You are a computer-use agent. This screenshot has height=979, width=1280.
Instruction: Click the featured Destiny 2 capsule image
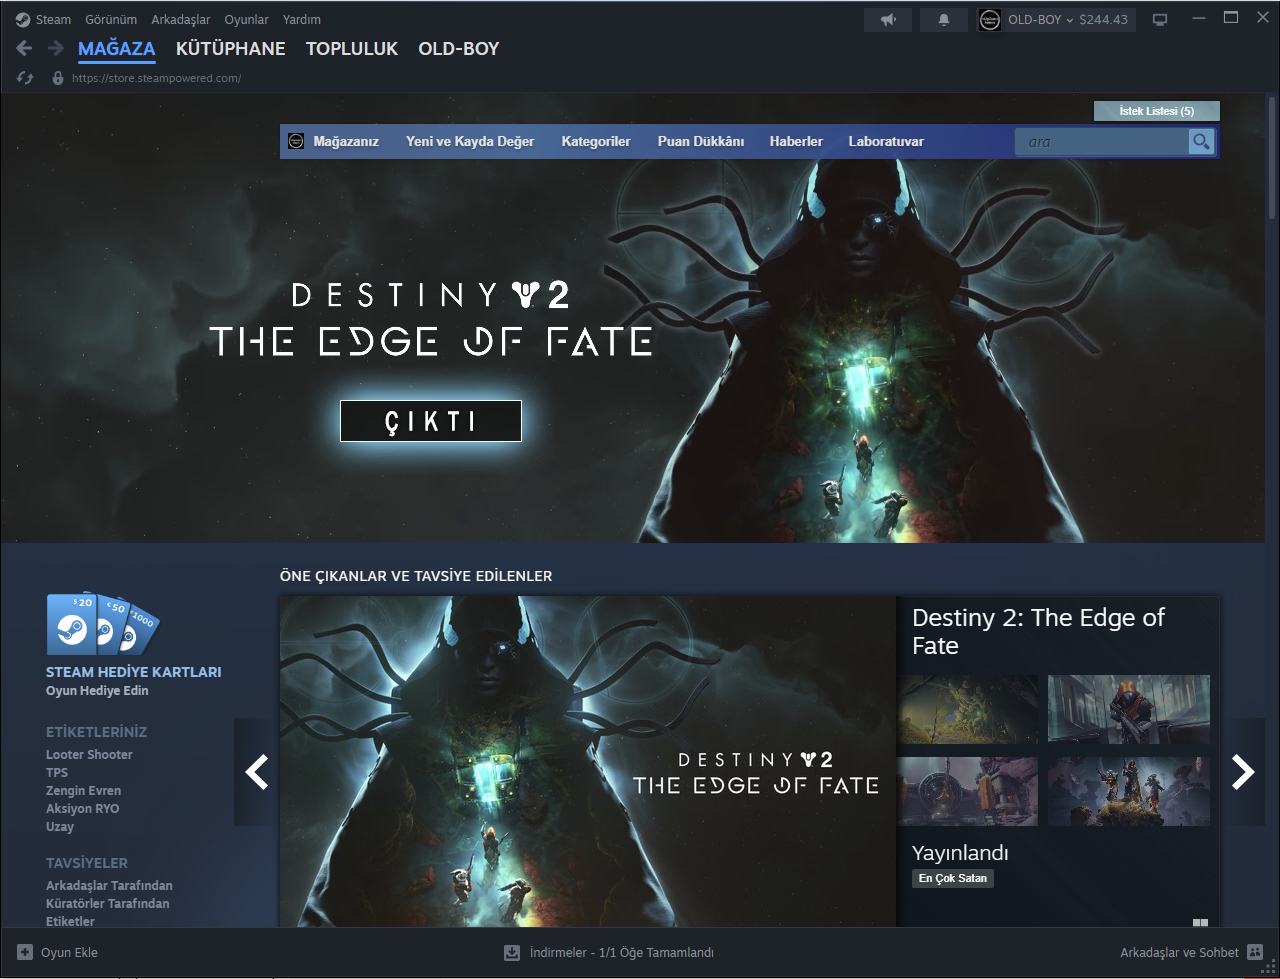pos(588,762)
